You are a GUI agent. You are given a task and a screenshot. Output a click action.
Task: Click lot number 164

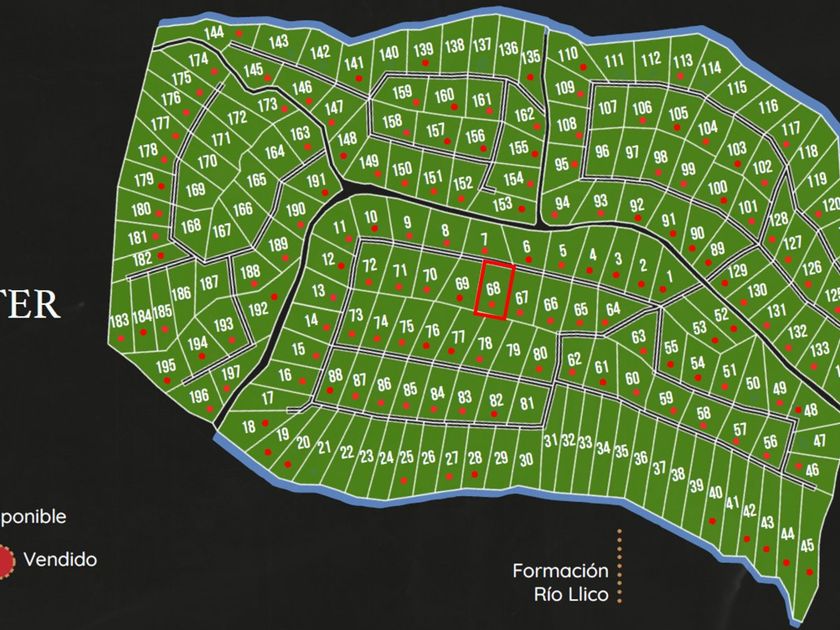pyautogui.click(x=274, y=152)
